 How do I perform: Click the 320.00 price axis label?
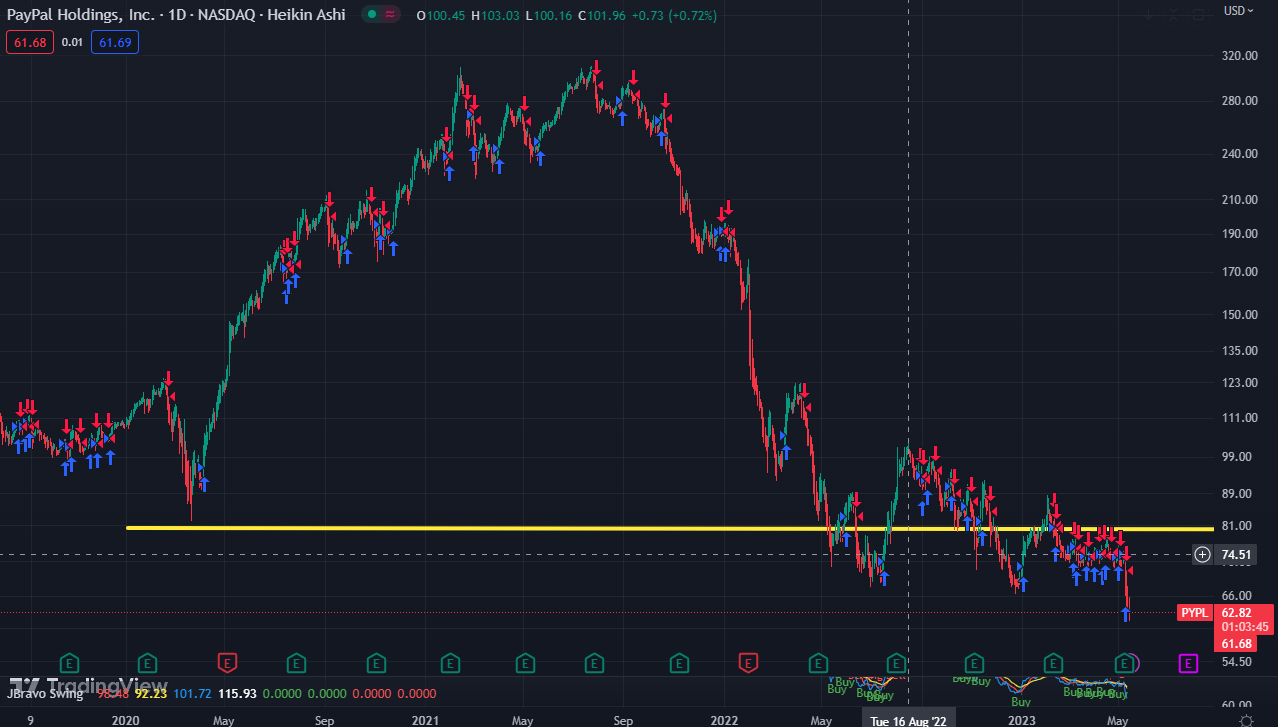pos(1238,56)
